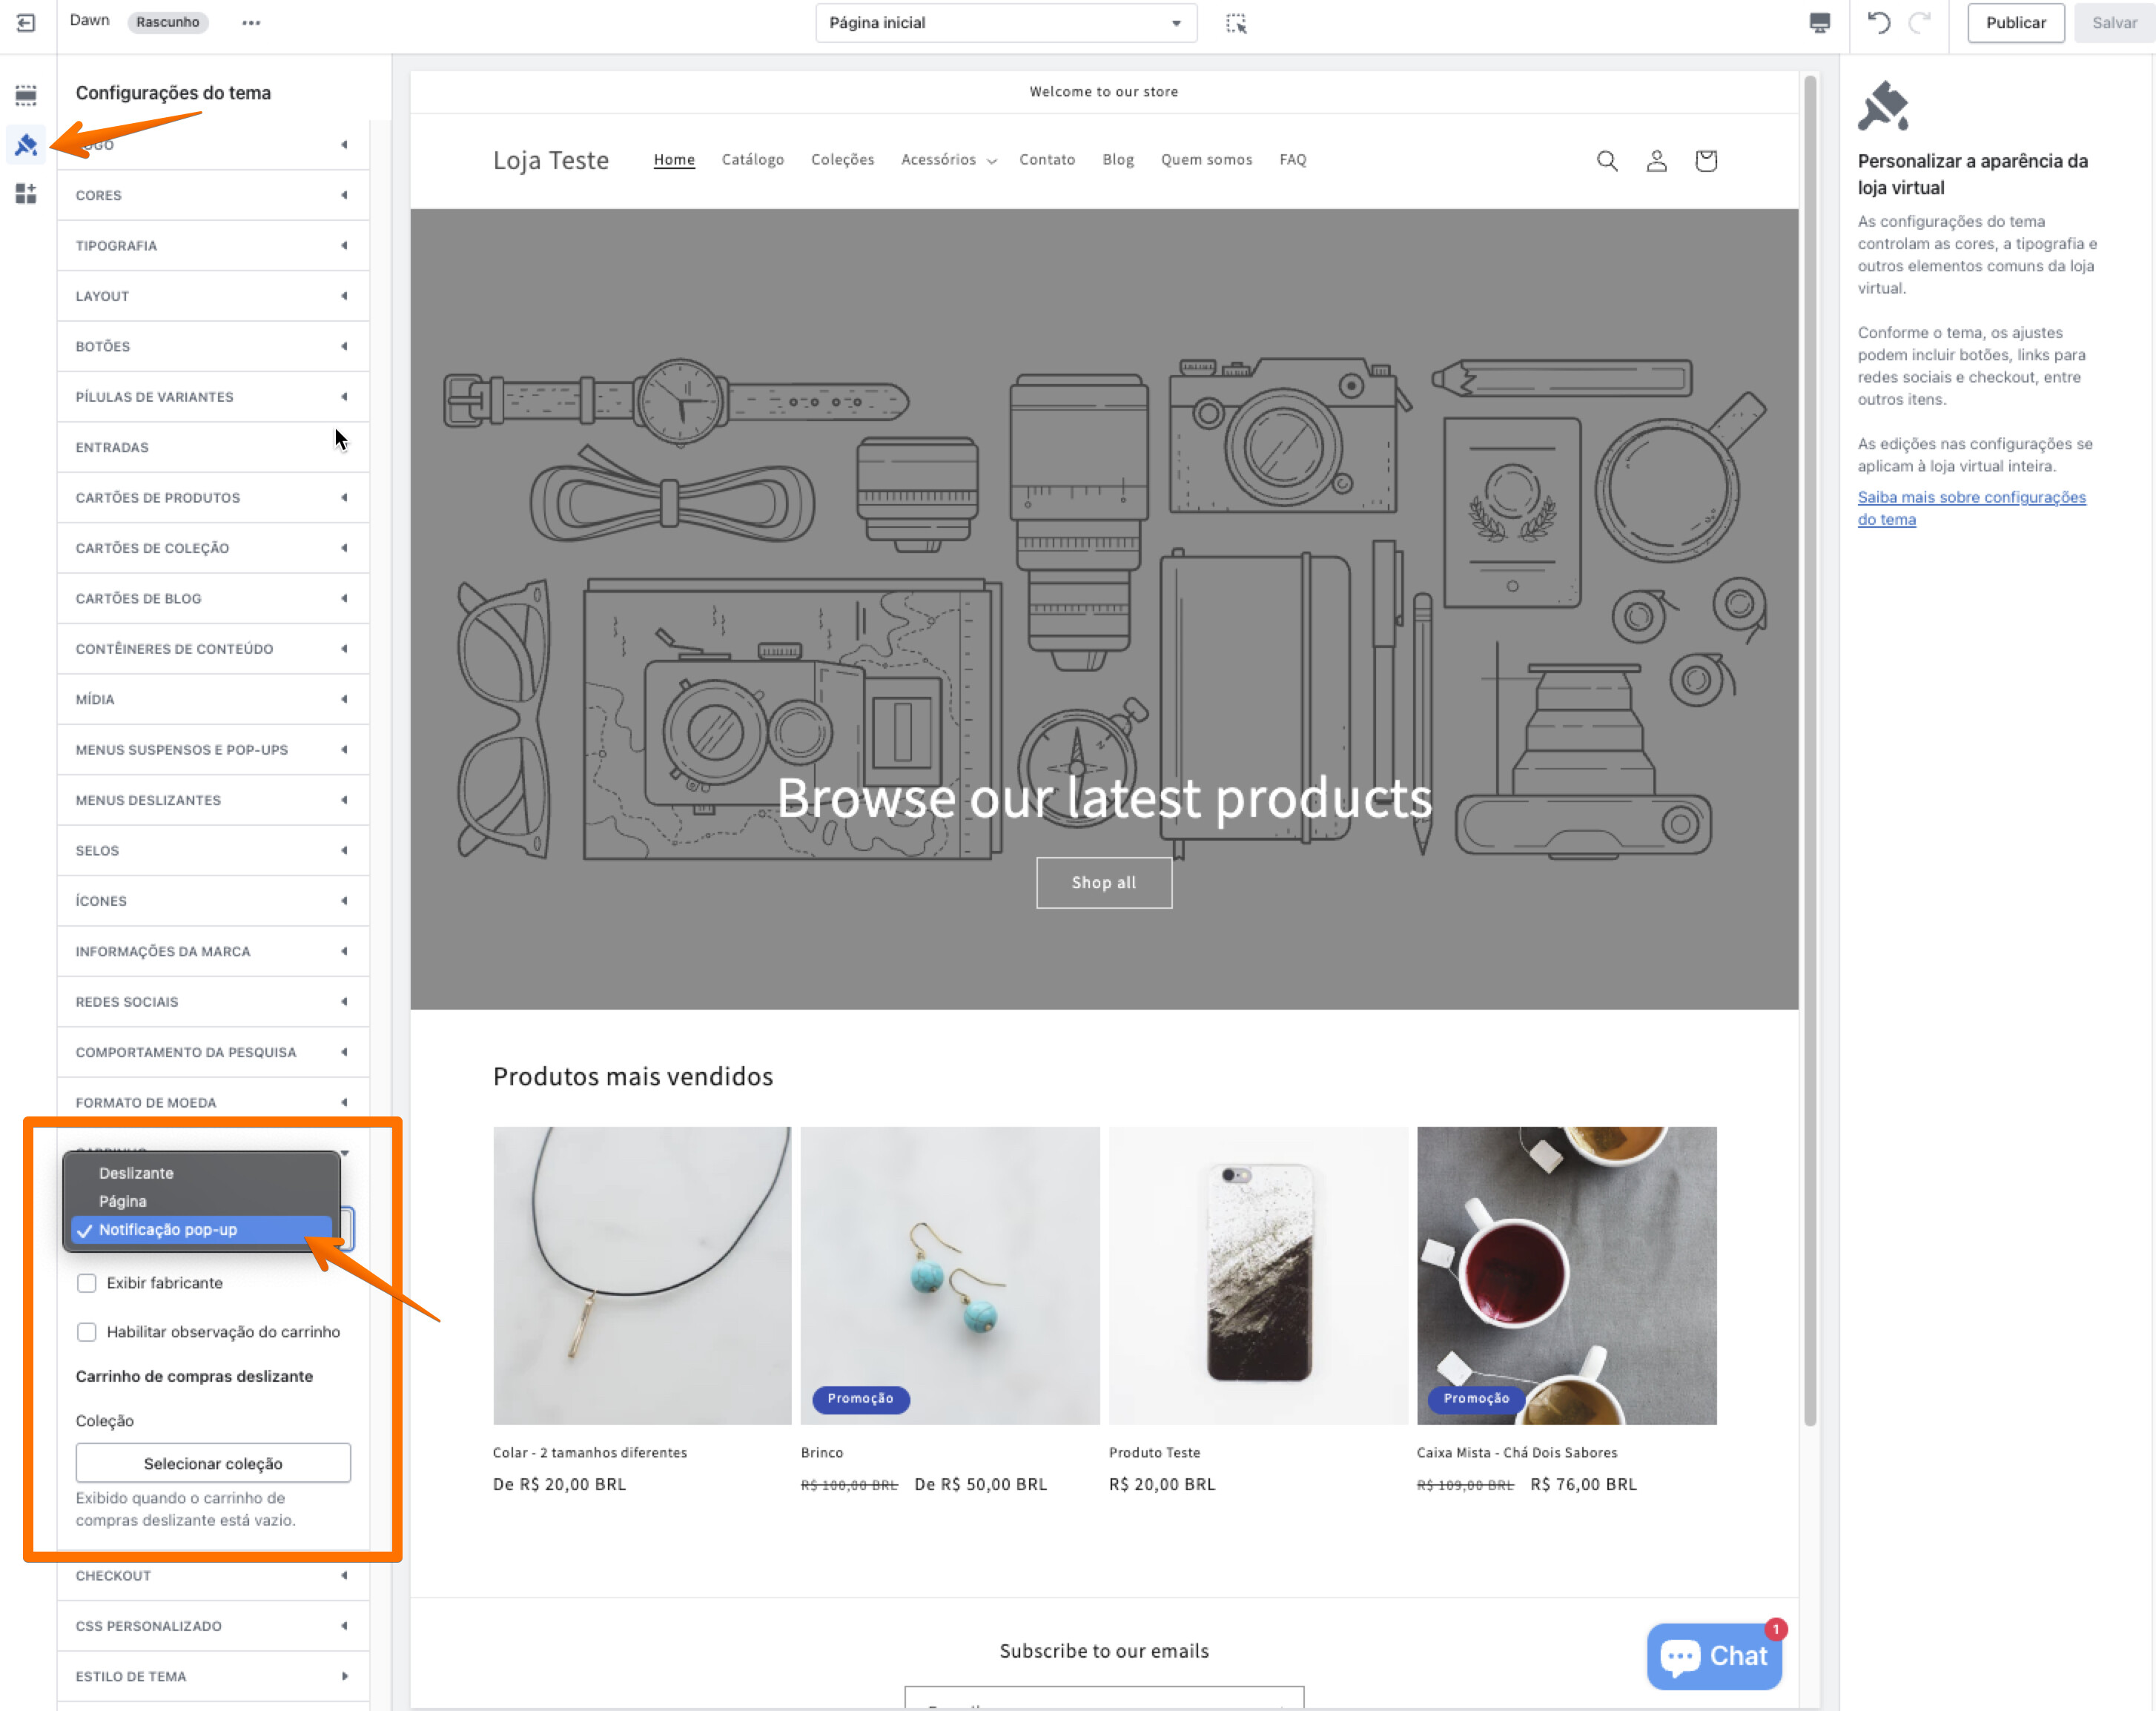Click the cart bag icon
Image resolution: width=2156 pixels, height=1711 pixels.
[x=1705, y=161]
